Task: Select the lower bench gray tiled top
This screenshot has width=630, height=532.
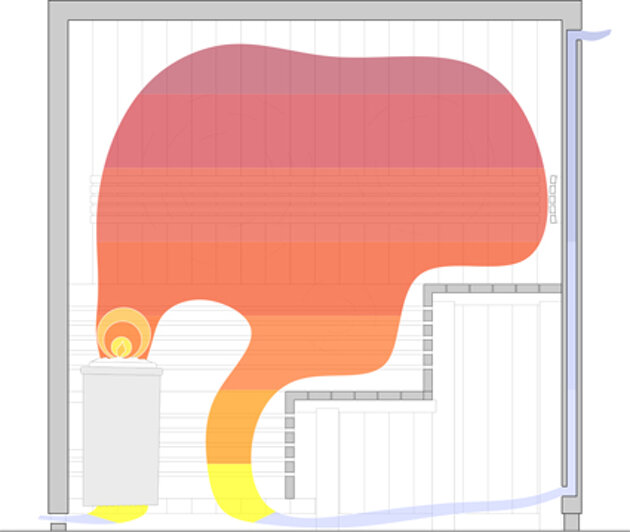Action: tap(359, 396)
